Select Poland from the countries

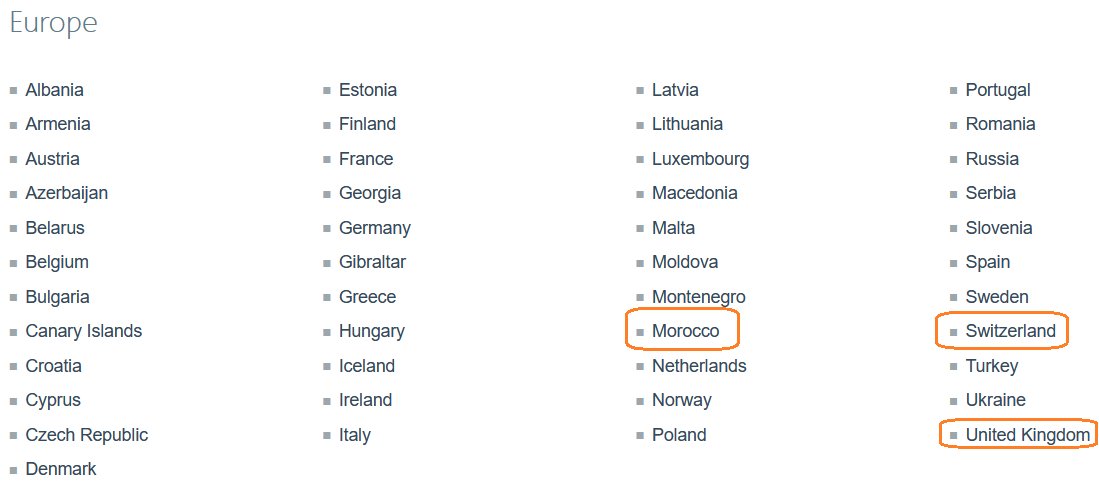(678, 435)
